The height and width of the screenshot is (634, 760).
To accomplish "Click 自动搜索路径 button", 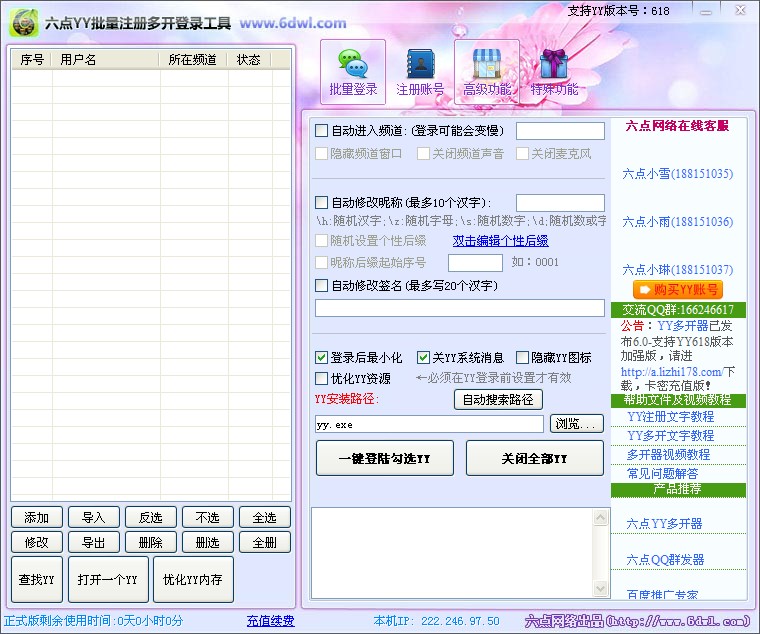I will 498,399.
